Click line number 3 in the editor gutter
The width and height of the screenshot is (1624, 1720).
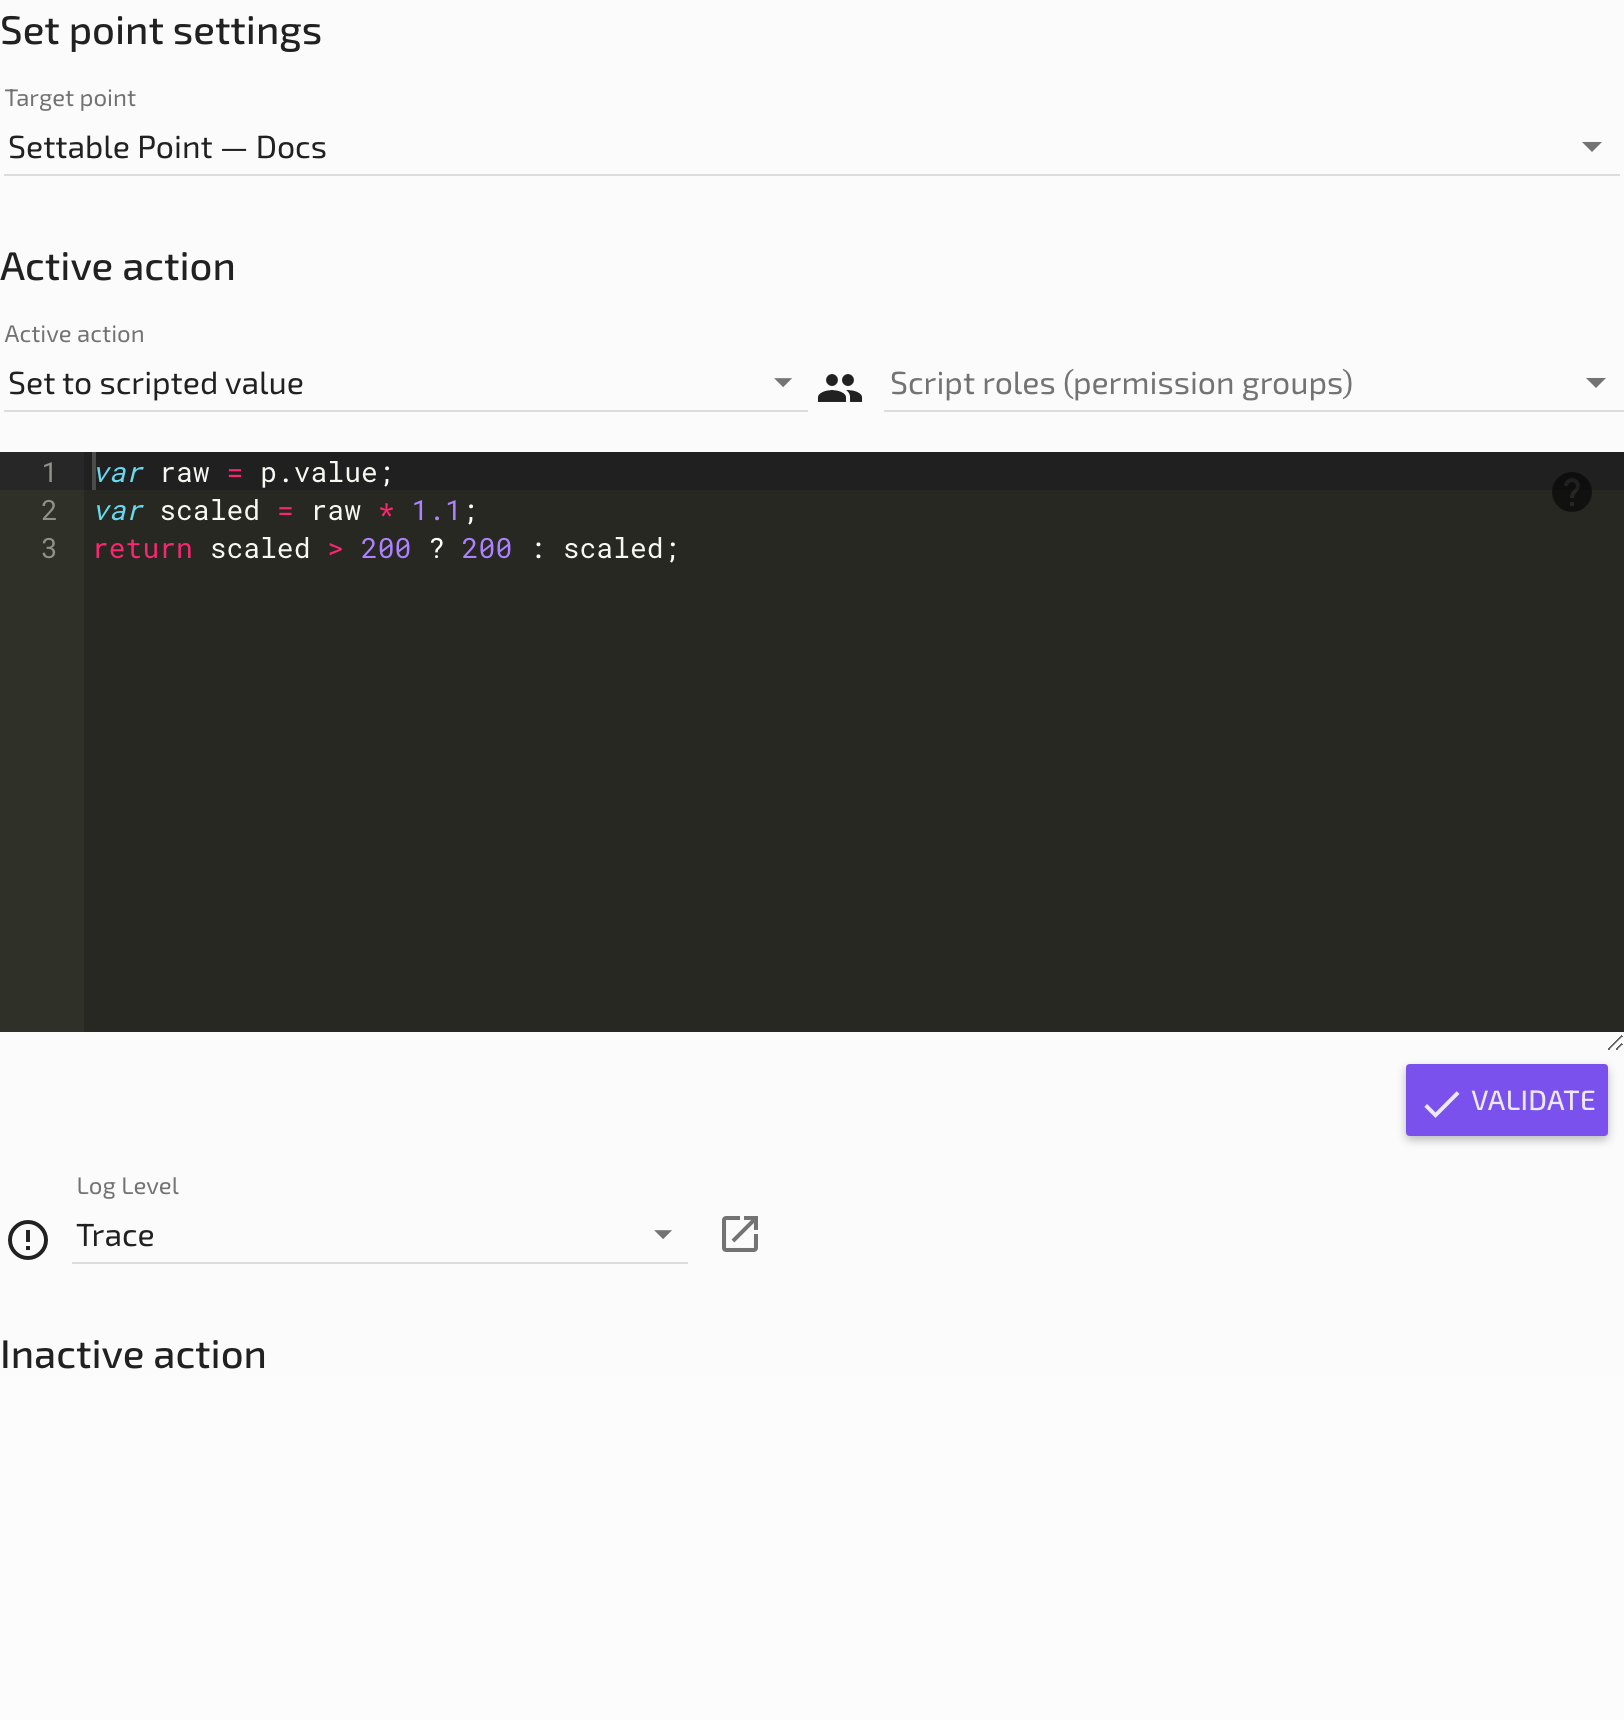pyautogui.click(x=48, y=548)
